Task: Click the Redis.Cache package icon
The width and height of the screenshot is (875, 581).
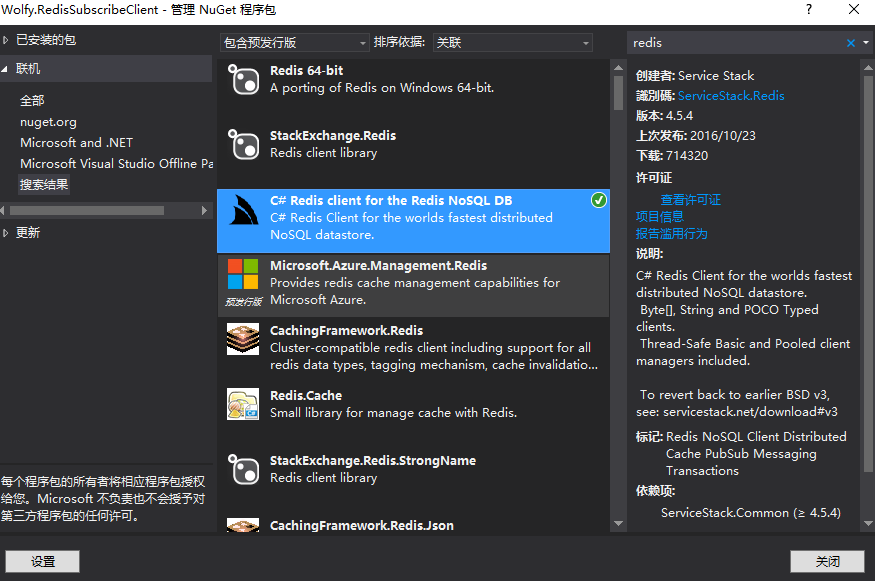Action: tap(243, 404)
